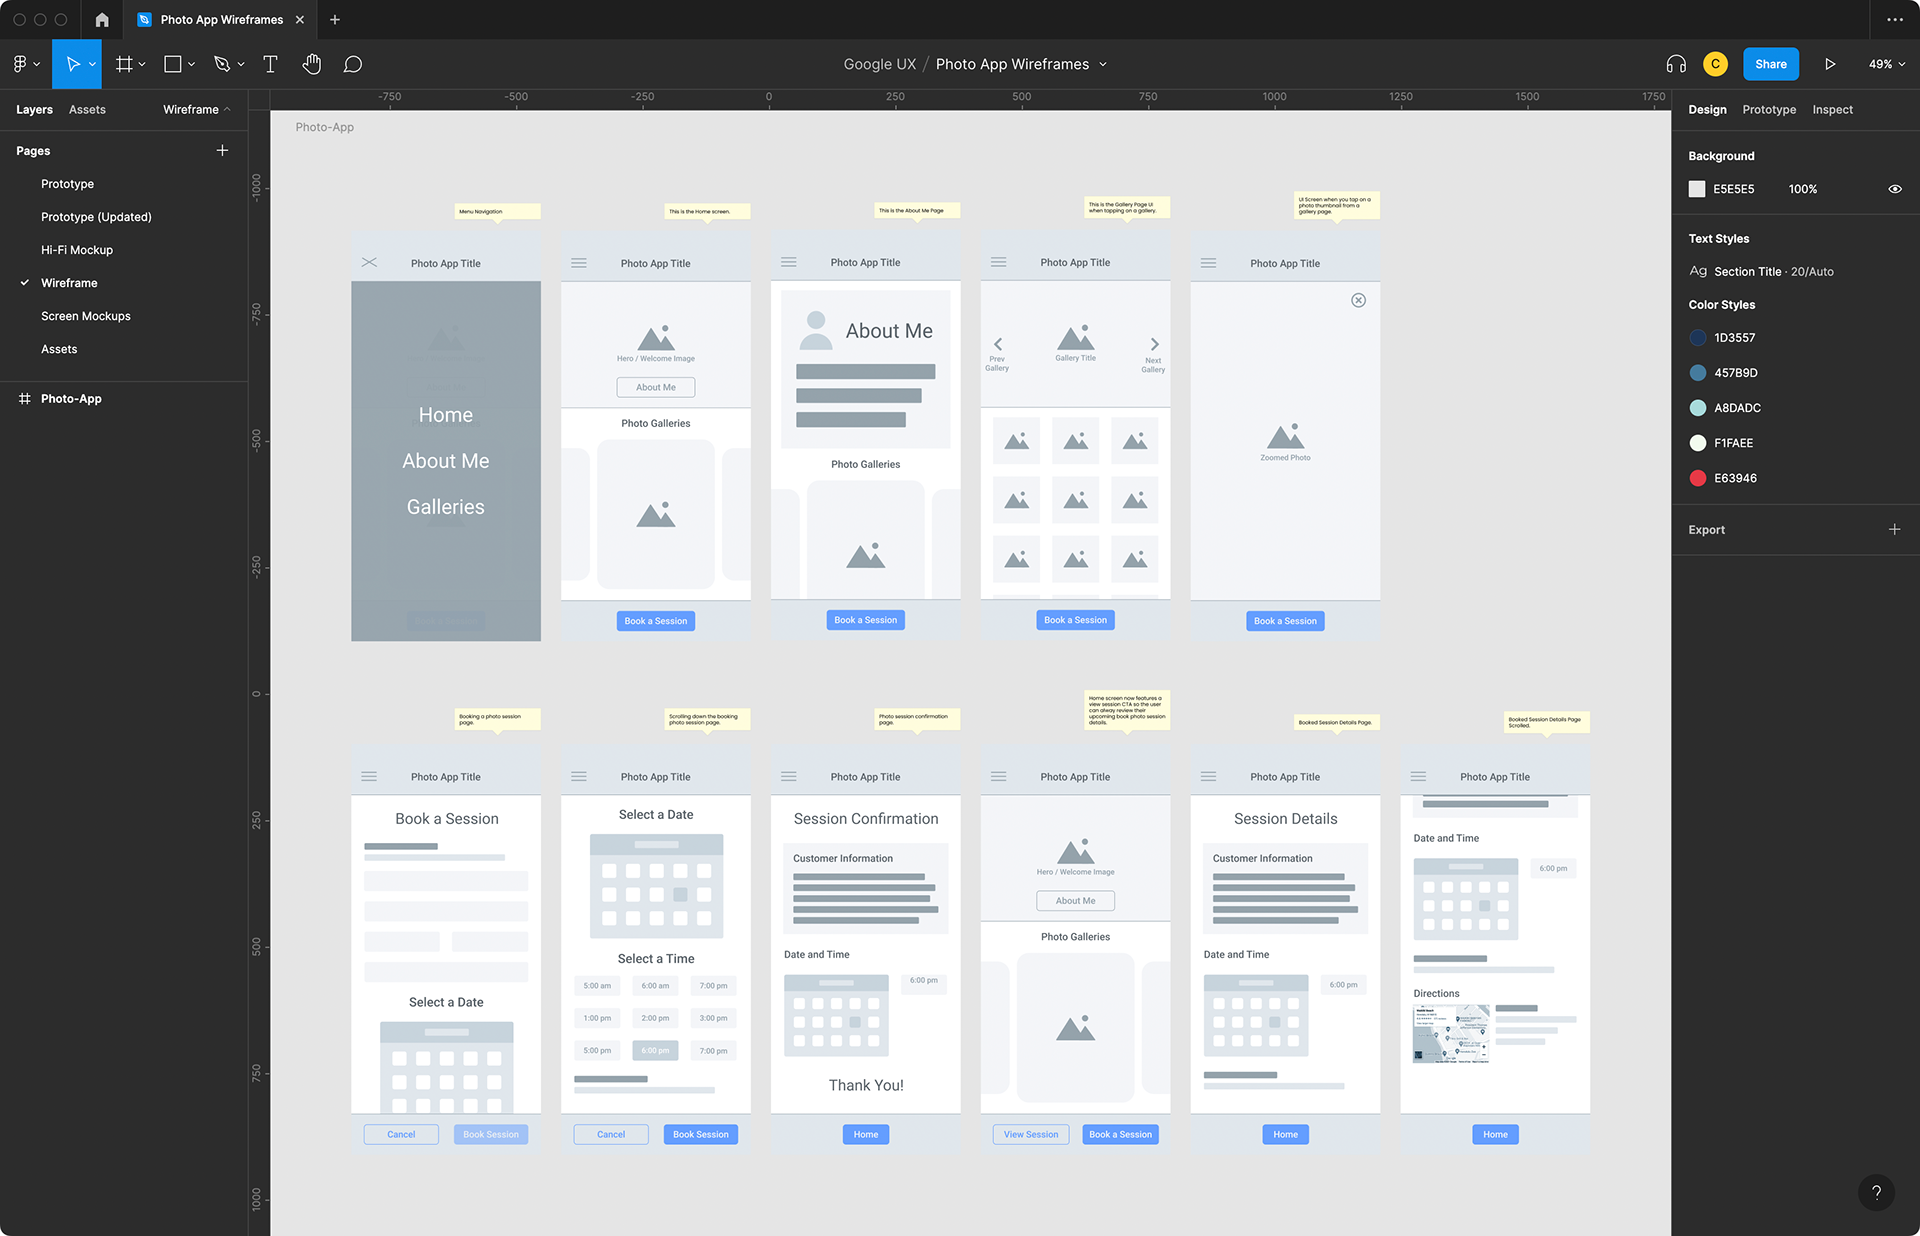Open the 49% zoom dropdown
1920x1236 pixels.
pyautogui.click(x=1886, y=64)
